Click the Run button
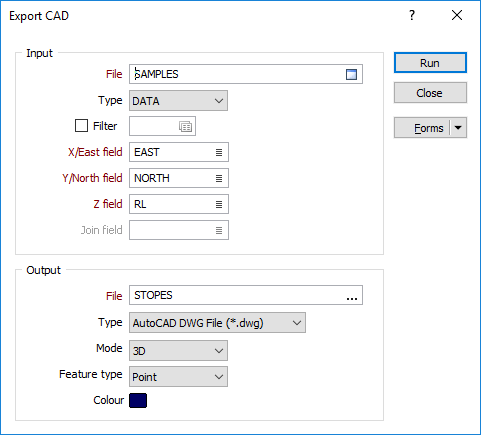 (430, 63)
